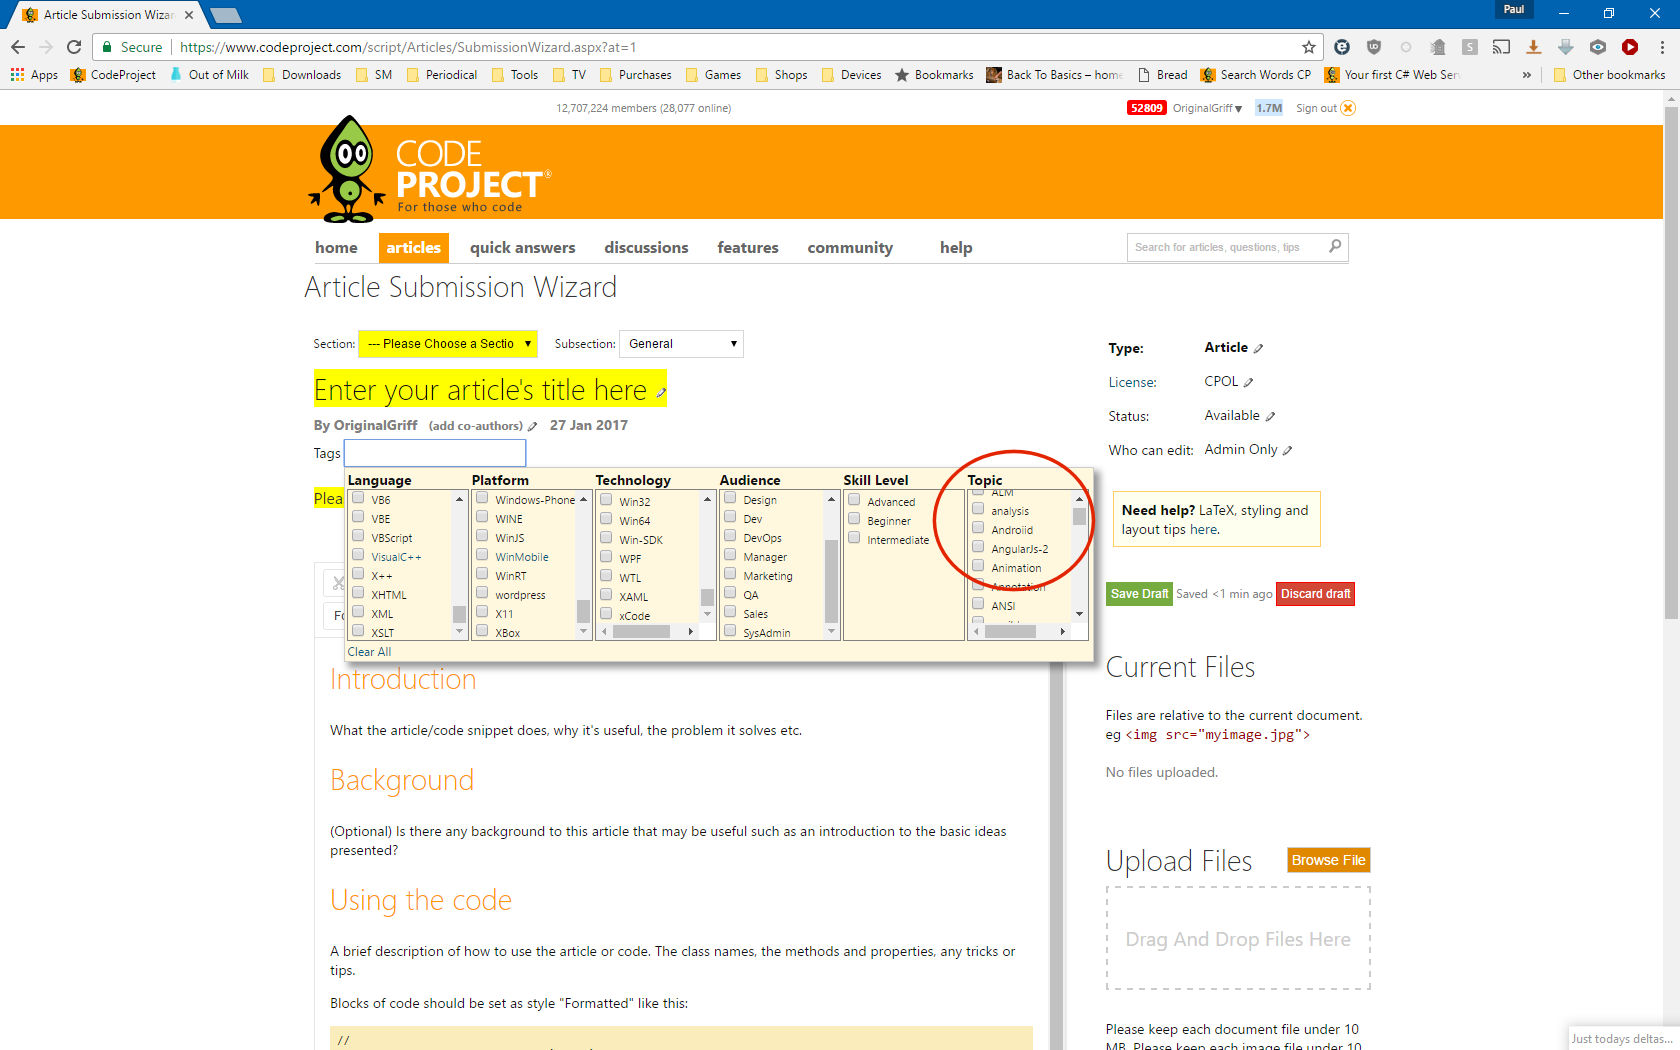Image resolution: width=1680 pixels, height=1050 pixels.
Task: Select the Advanced skill level checkbox
Action: pyautogui.click(x=854, y=500)
